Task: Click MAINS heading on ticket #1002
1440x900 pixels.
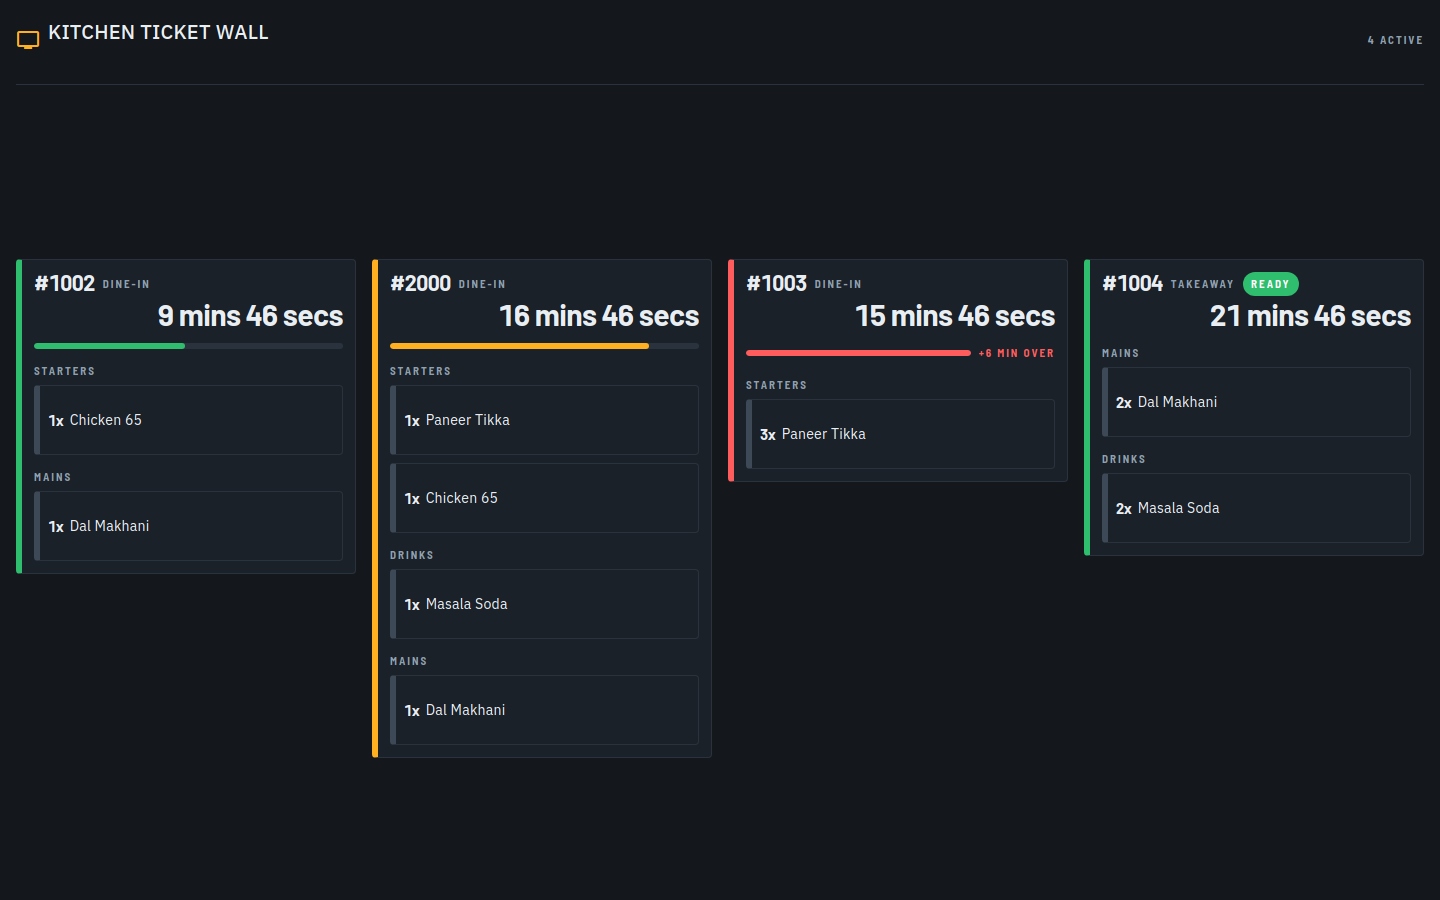Action: pyautogui.click(x=53, y=477)
